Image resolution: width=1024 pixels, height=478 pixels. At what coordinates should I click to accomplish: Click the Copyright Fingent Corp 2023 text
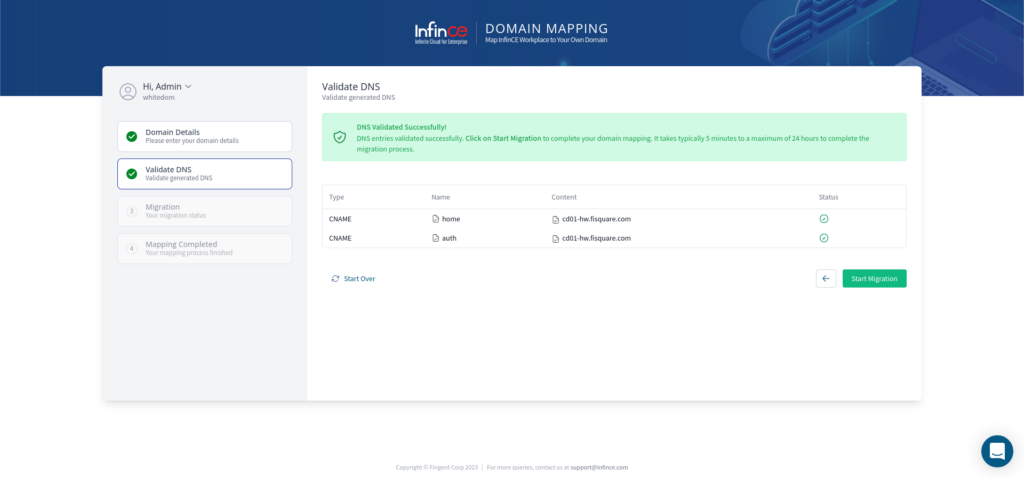tap(437, 468)
